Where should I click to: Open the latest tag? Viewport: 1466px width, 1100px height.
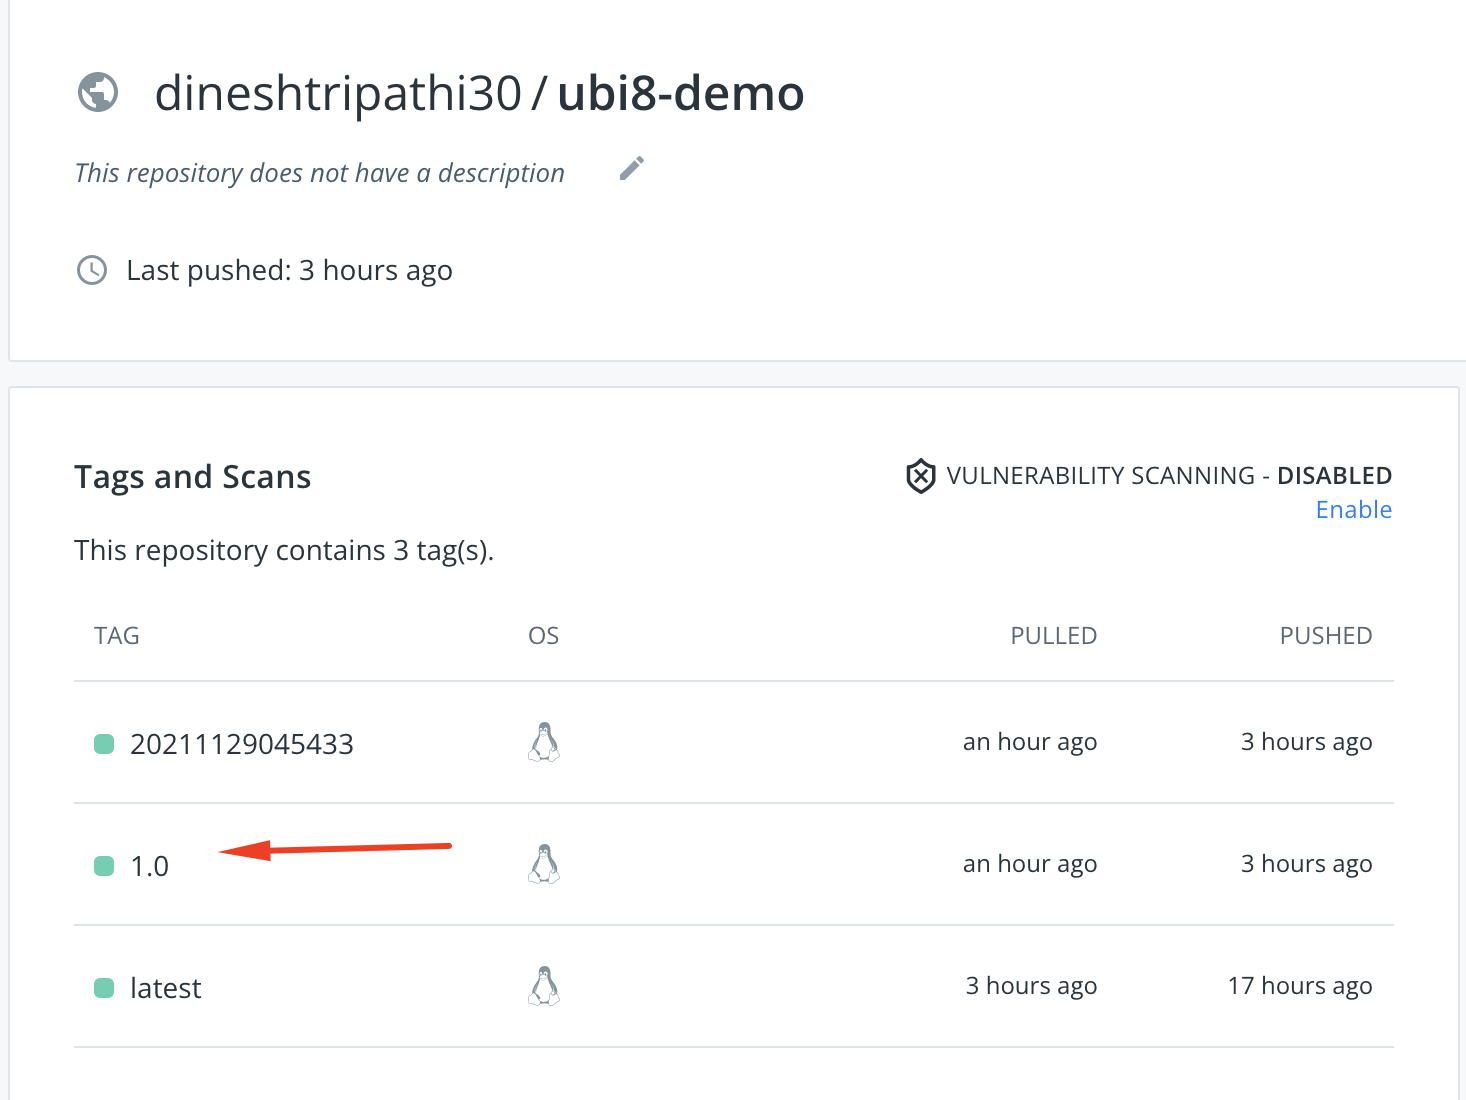click(x=166, y=988)
